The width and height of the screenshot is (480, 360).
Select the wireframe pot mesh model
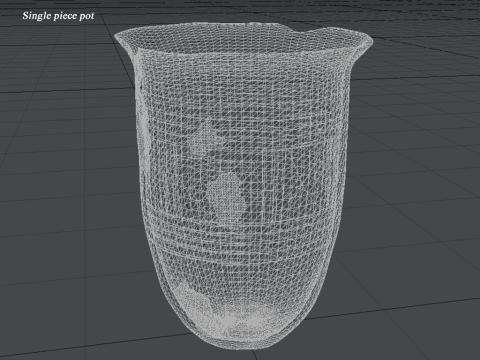click(244, 185)
